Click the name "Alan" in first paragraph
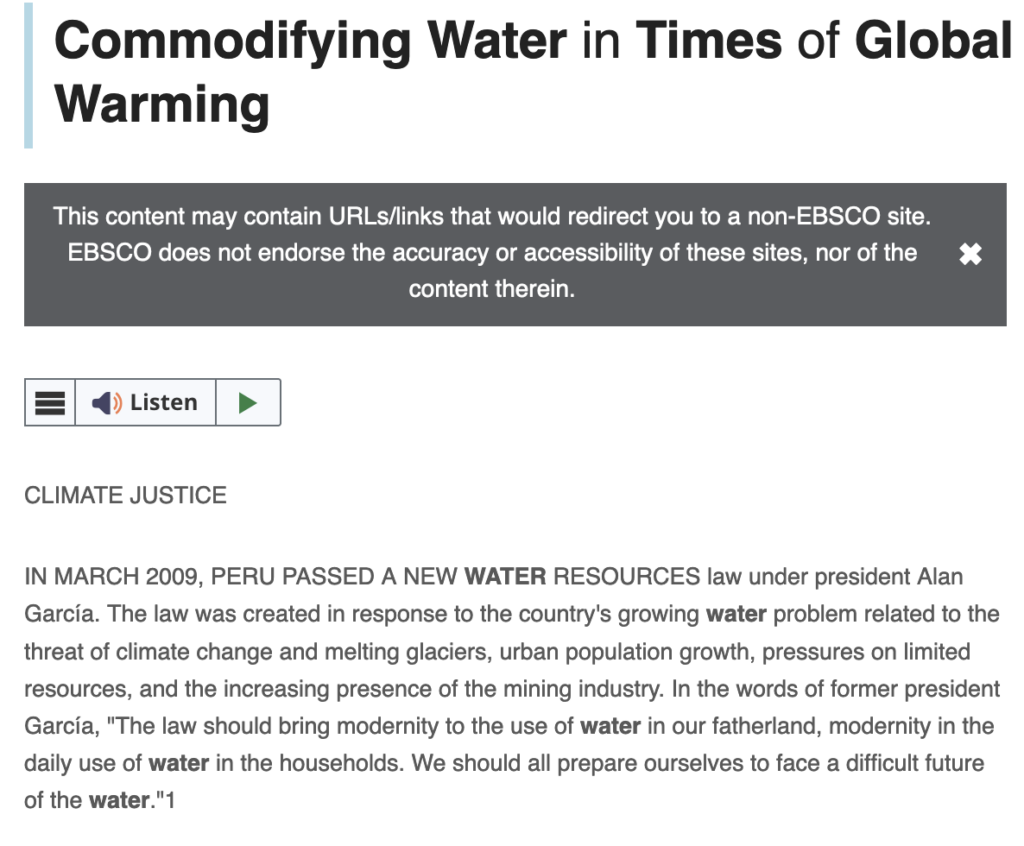 tap(941, 577)
